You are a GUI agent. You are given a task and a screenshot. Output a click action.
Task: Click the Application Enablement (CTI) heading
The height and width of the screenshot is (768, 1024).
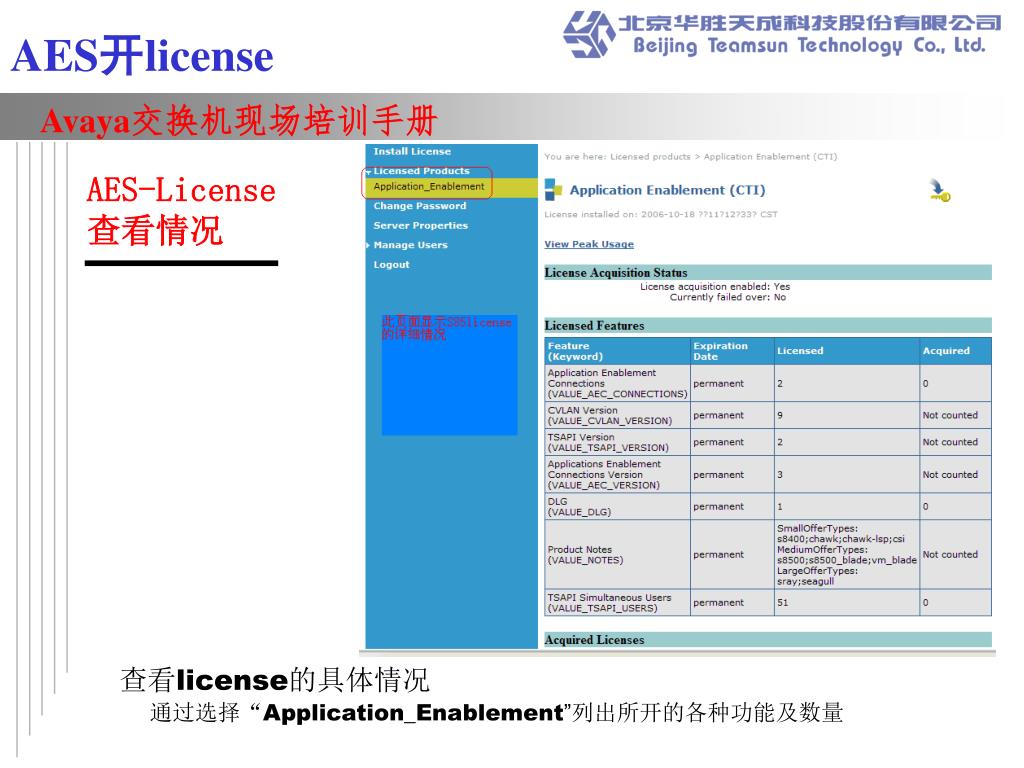[x=667, y=190]
